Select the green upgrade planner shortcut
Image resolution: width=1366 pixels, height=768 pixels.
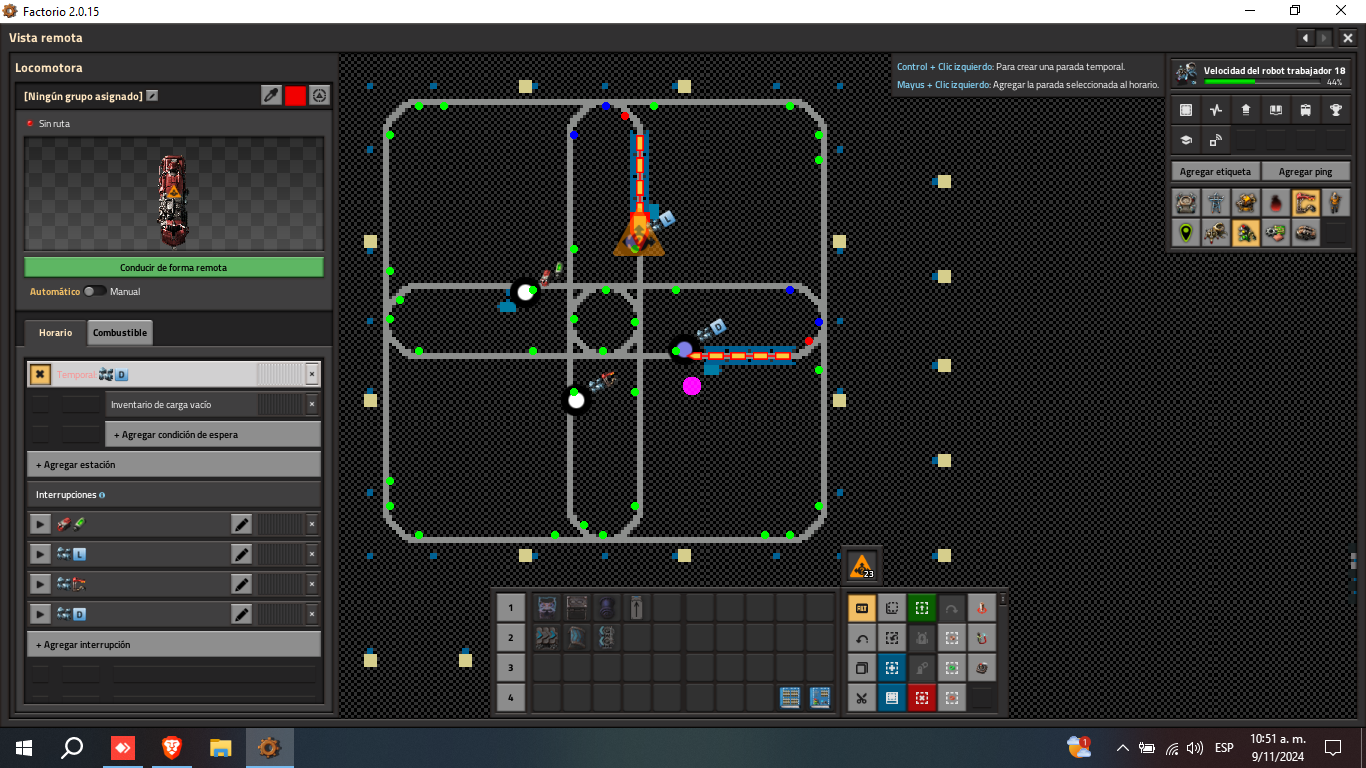click(921, 608)
